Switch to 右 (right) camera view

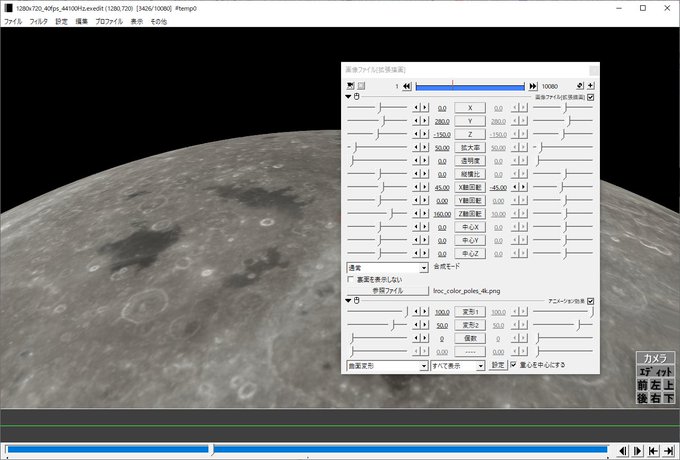655,398
